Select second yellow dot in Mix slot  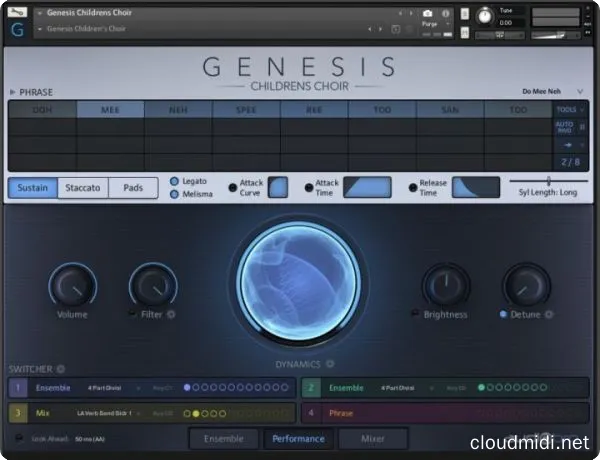[196, 413]
